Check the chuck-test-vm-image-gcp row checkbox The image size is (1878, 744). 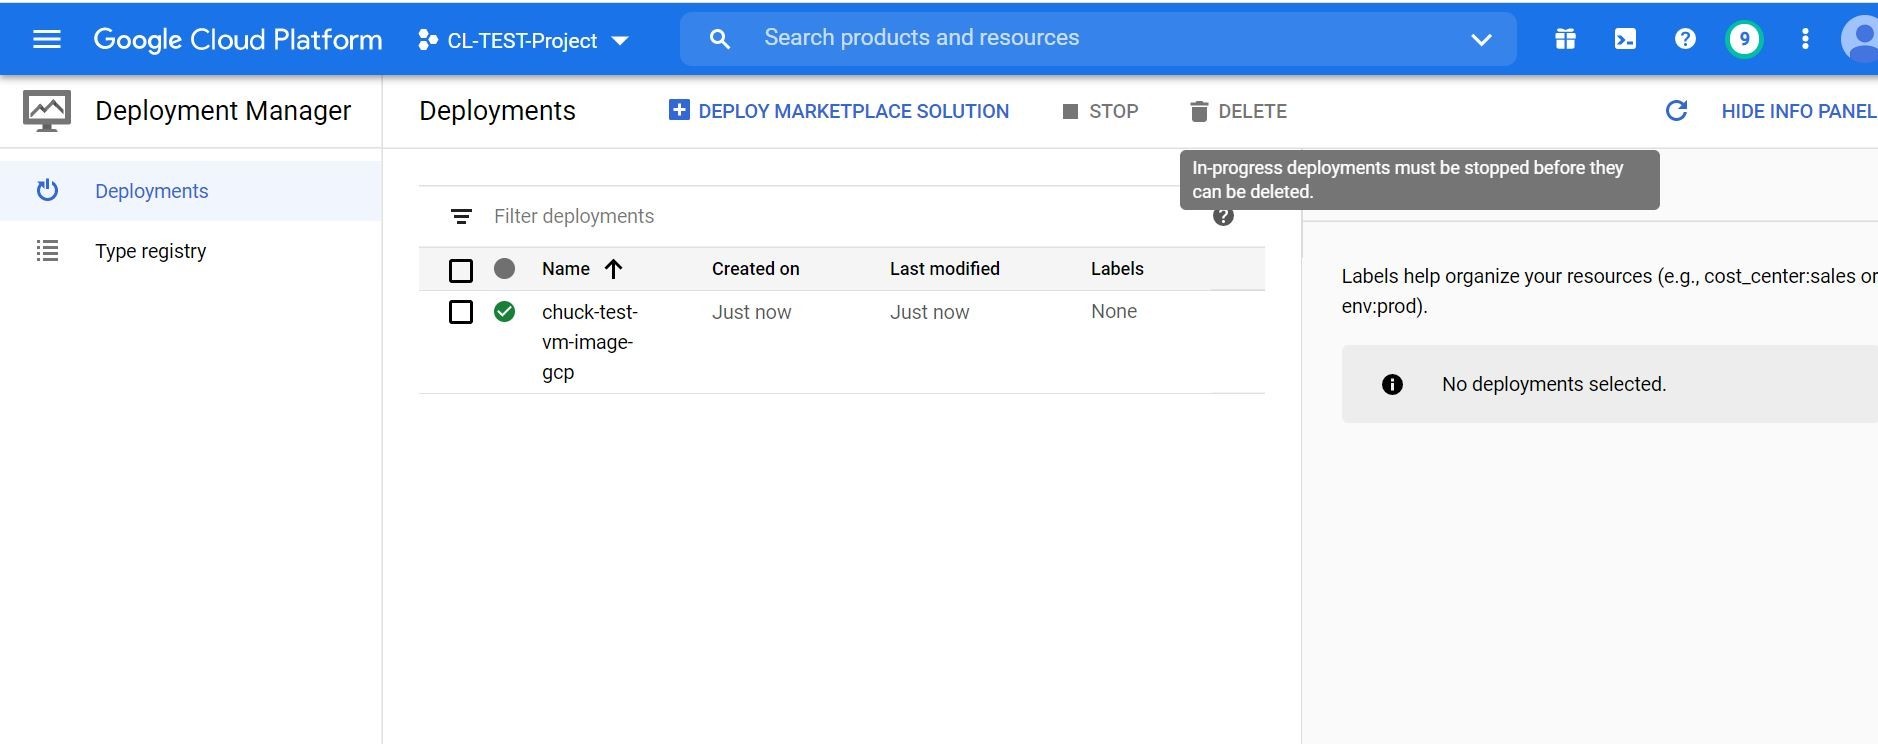(461, 312)
